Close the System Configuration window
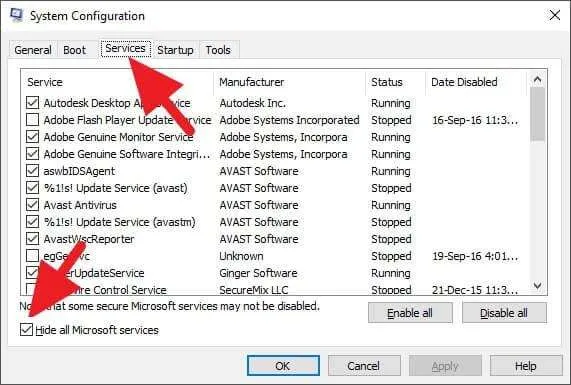Screen dimensions: 571x385 pos(555,15)
